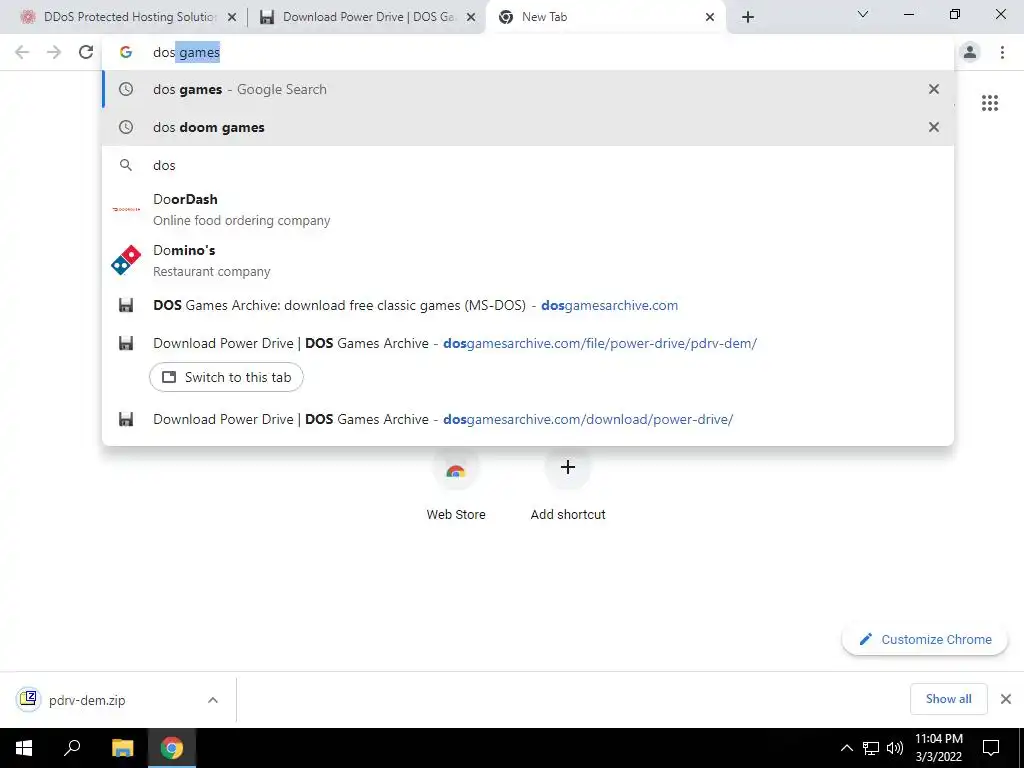Click Show all downloads
The width and height of the screenshot is (1024, 768).
pyautogui.click(x=948, y=699)
